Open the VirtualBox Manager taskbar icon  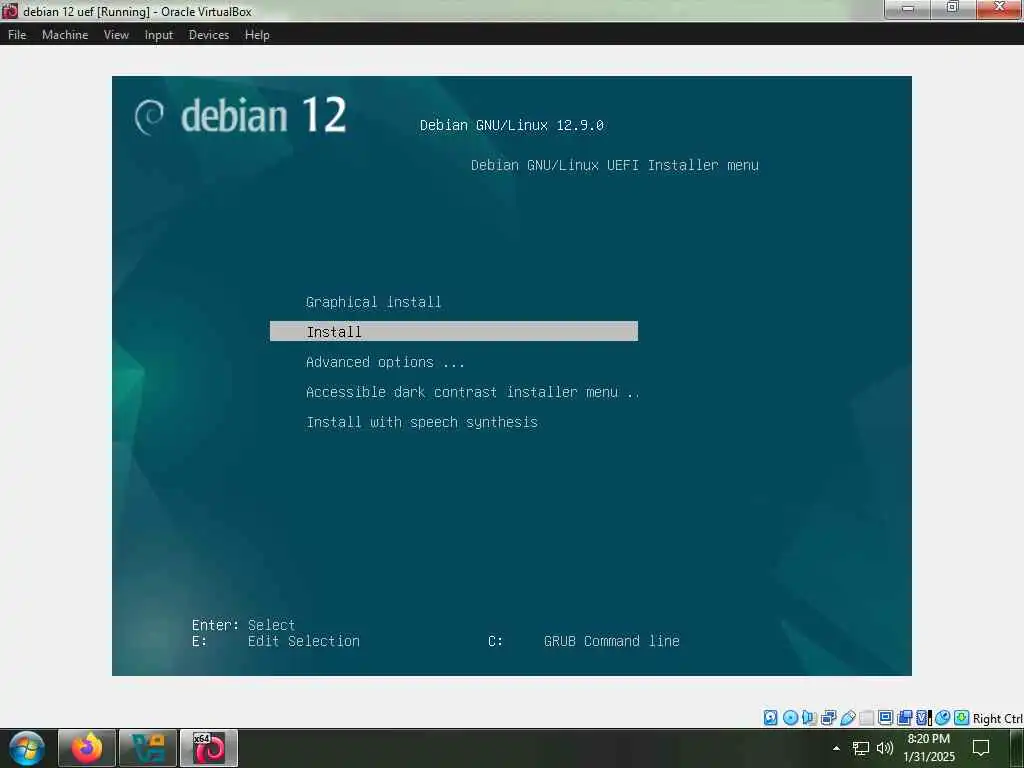(148, 748)
